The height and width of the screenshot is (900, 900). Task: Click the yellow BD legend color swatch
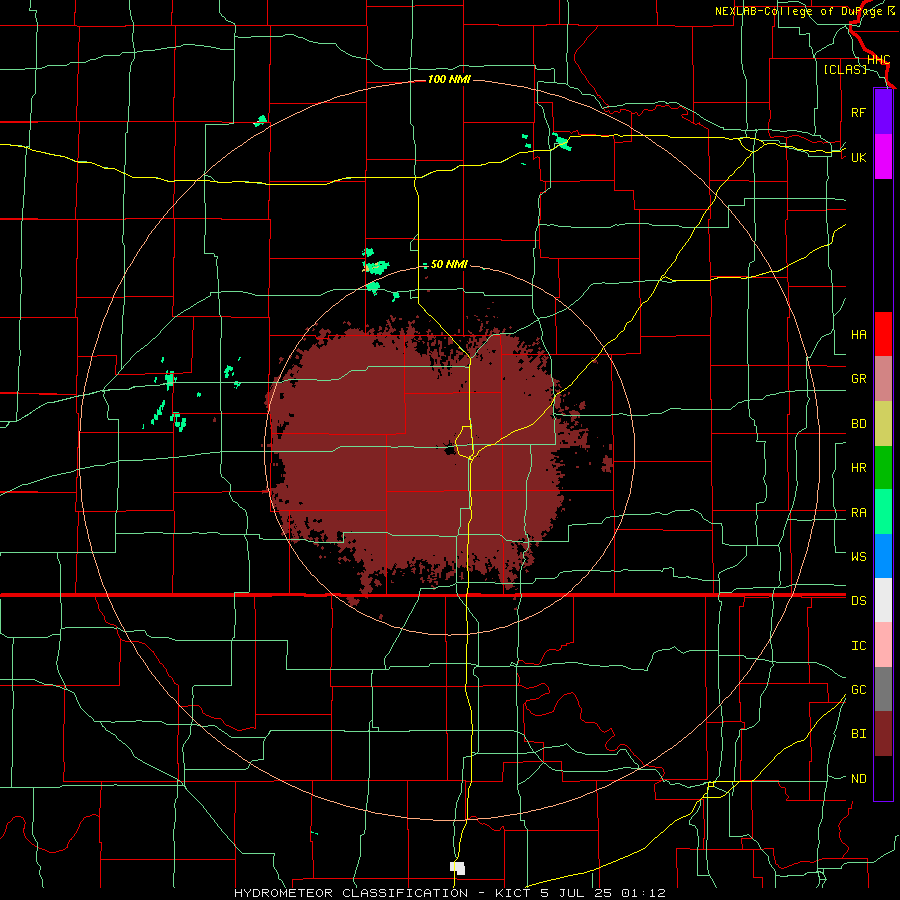[883, 424]
